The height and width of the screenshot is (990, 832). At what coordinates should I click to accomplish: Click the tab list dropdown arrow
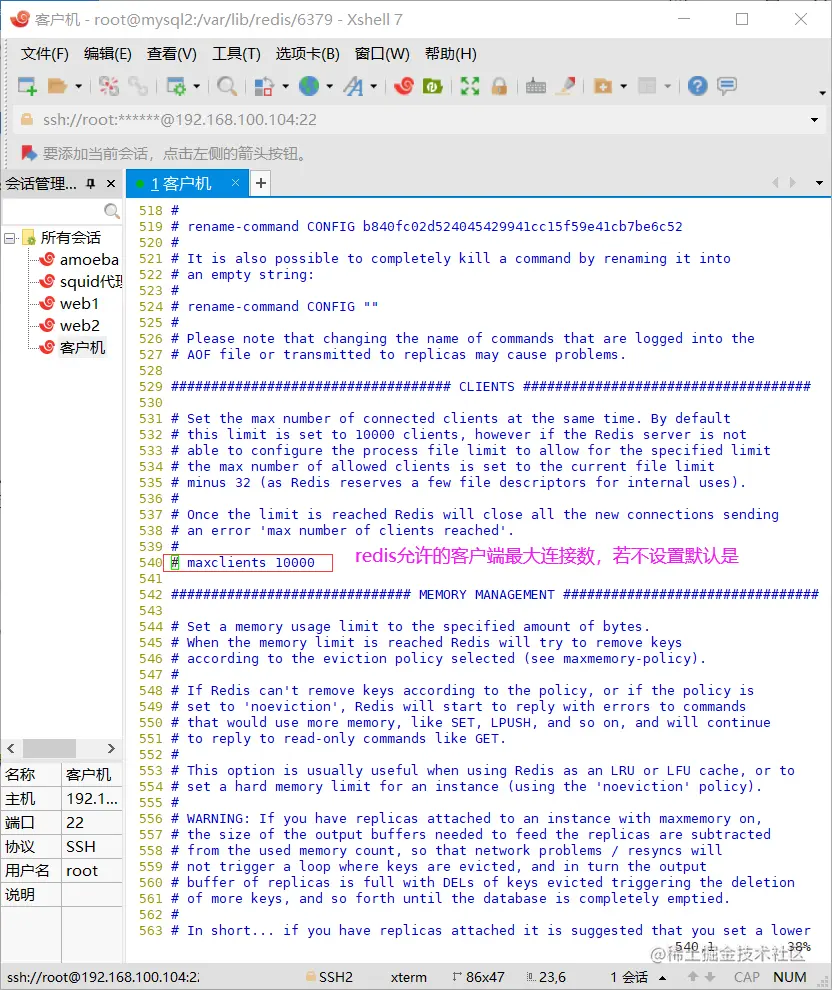point(819,183)
